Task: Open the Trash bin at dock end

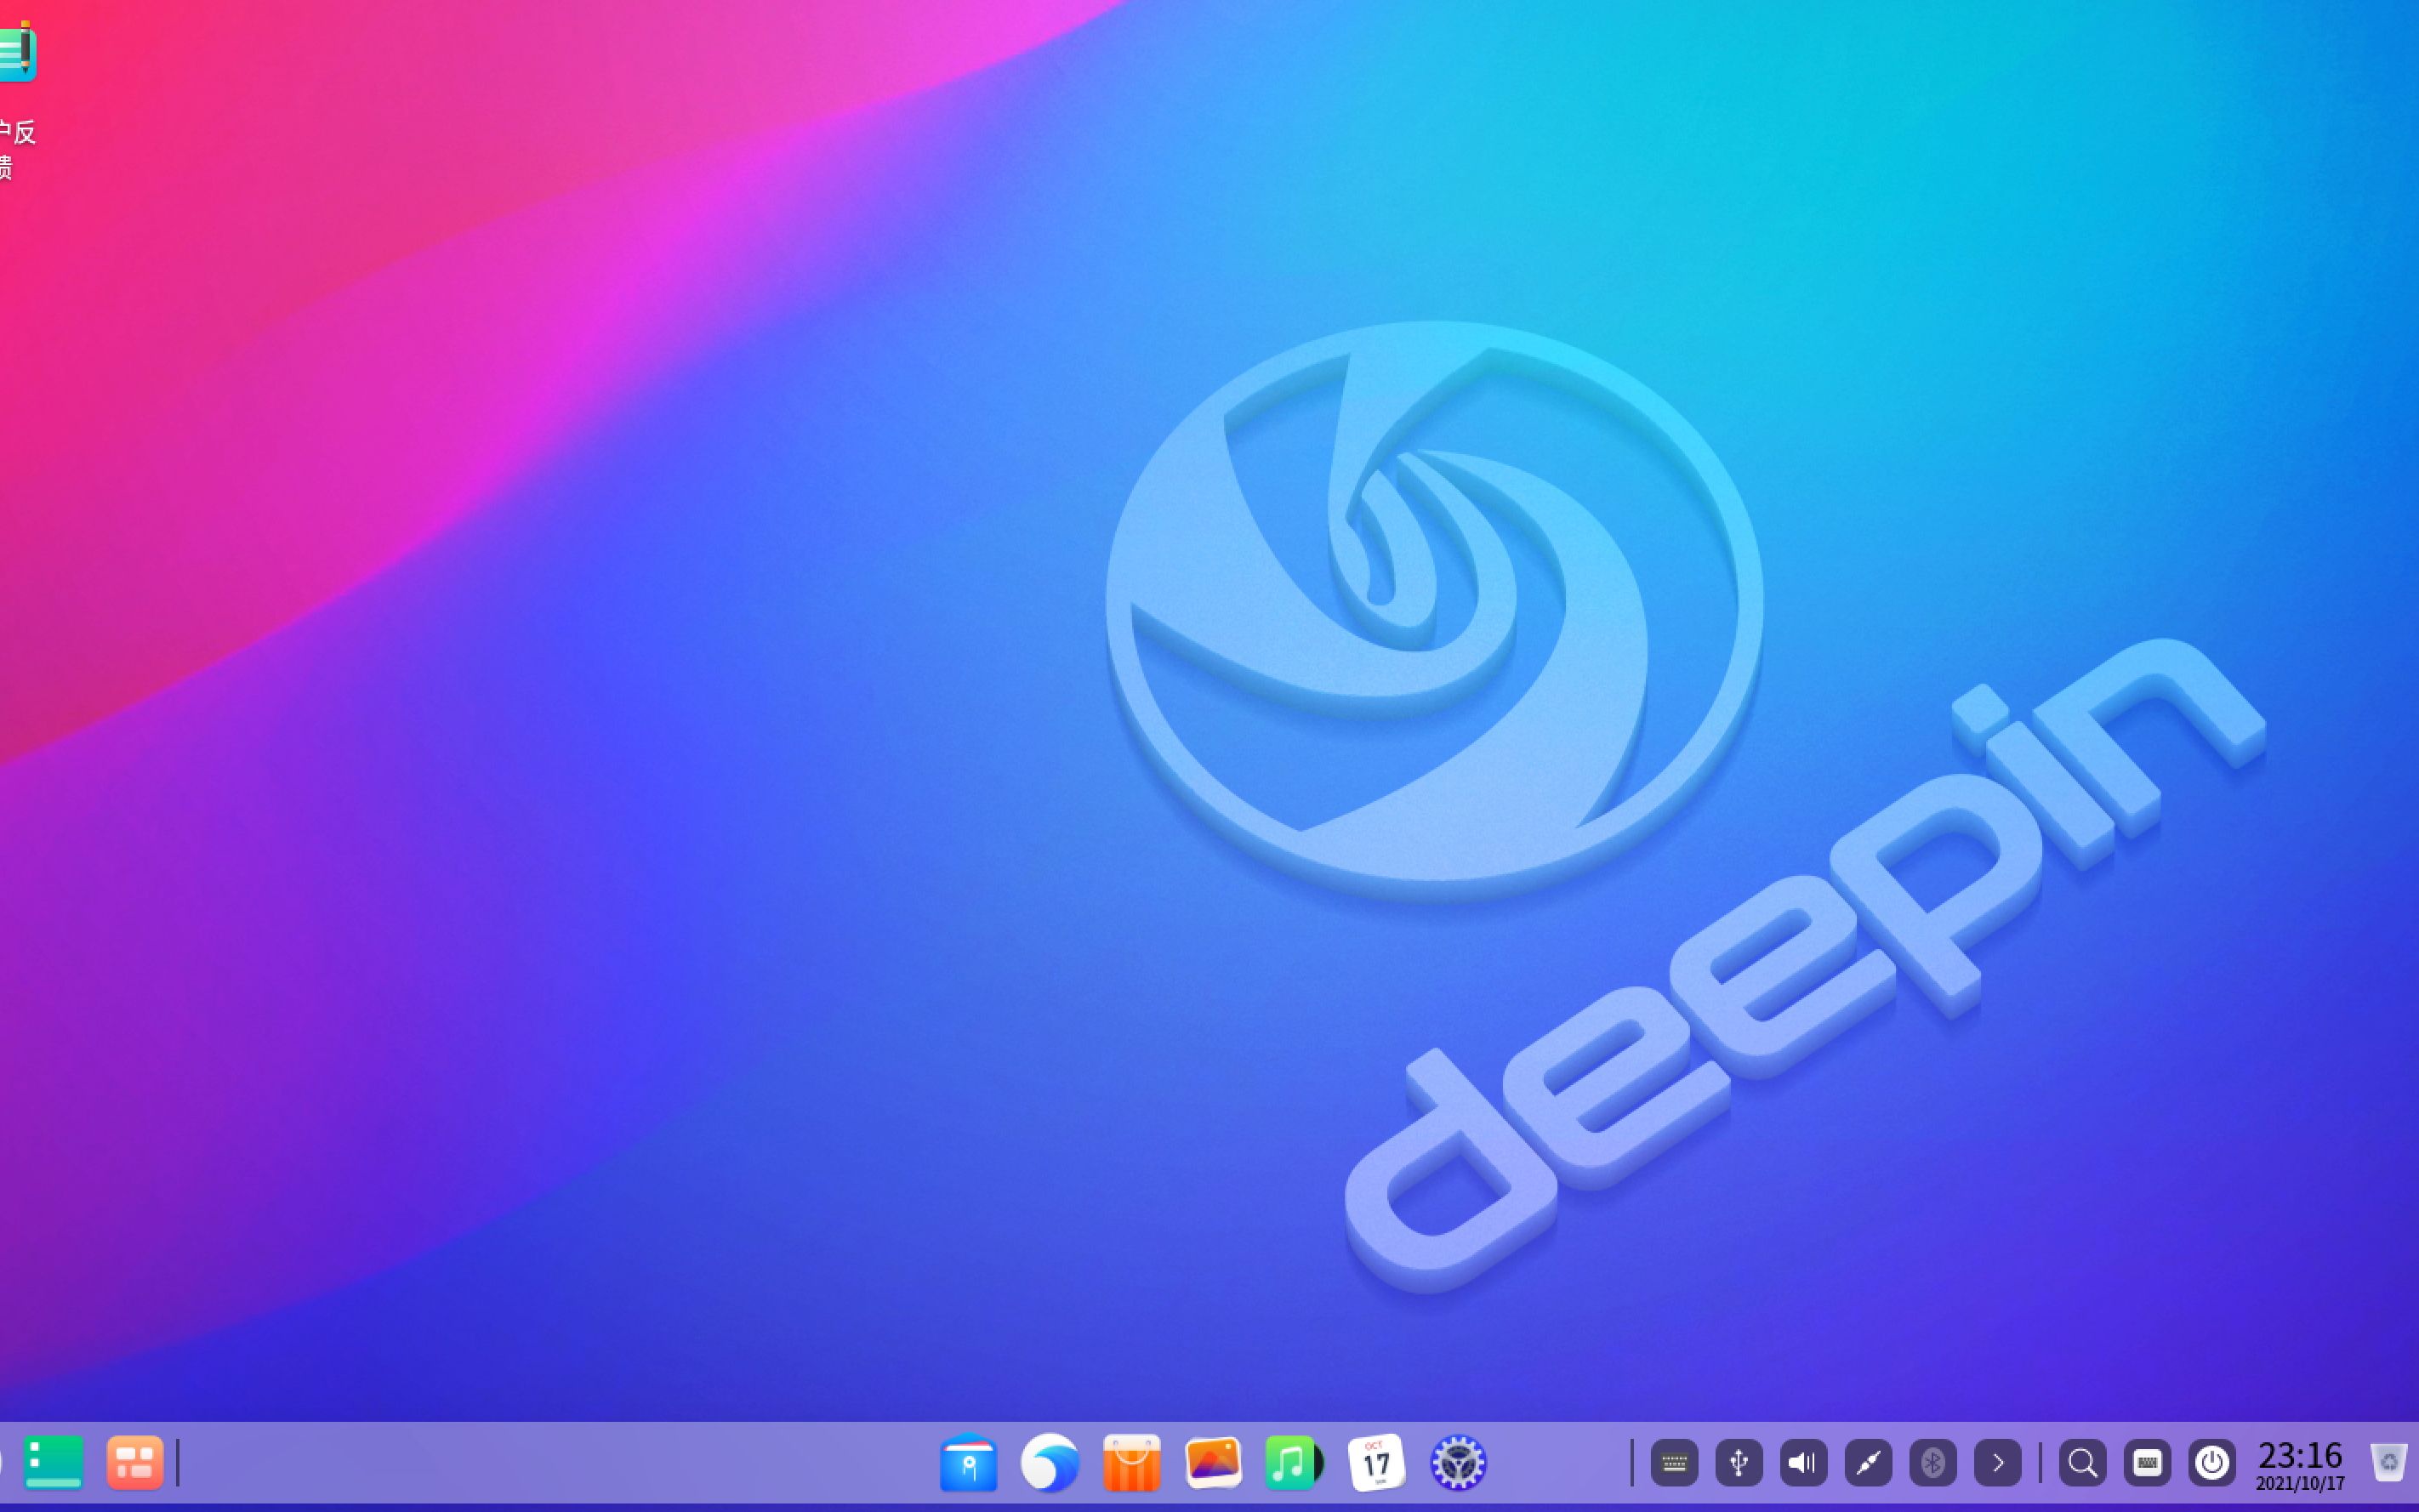Action: click(x=2389, y=1463)
